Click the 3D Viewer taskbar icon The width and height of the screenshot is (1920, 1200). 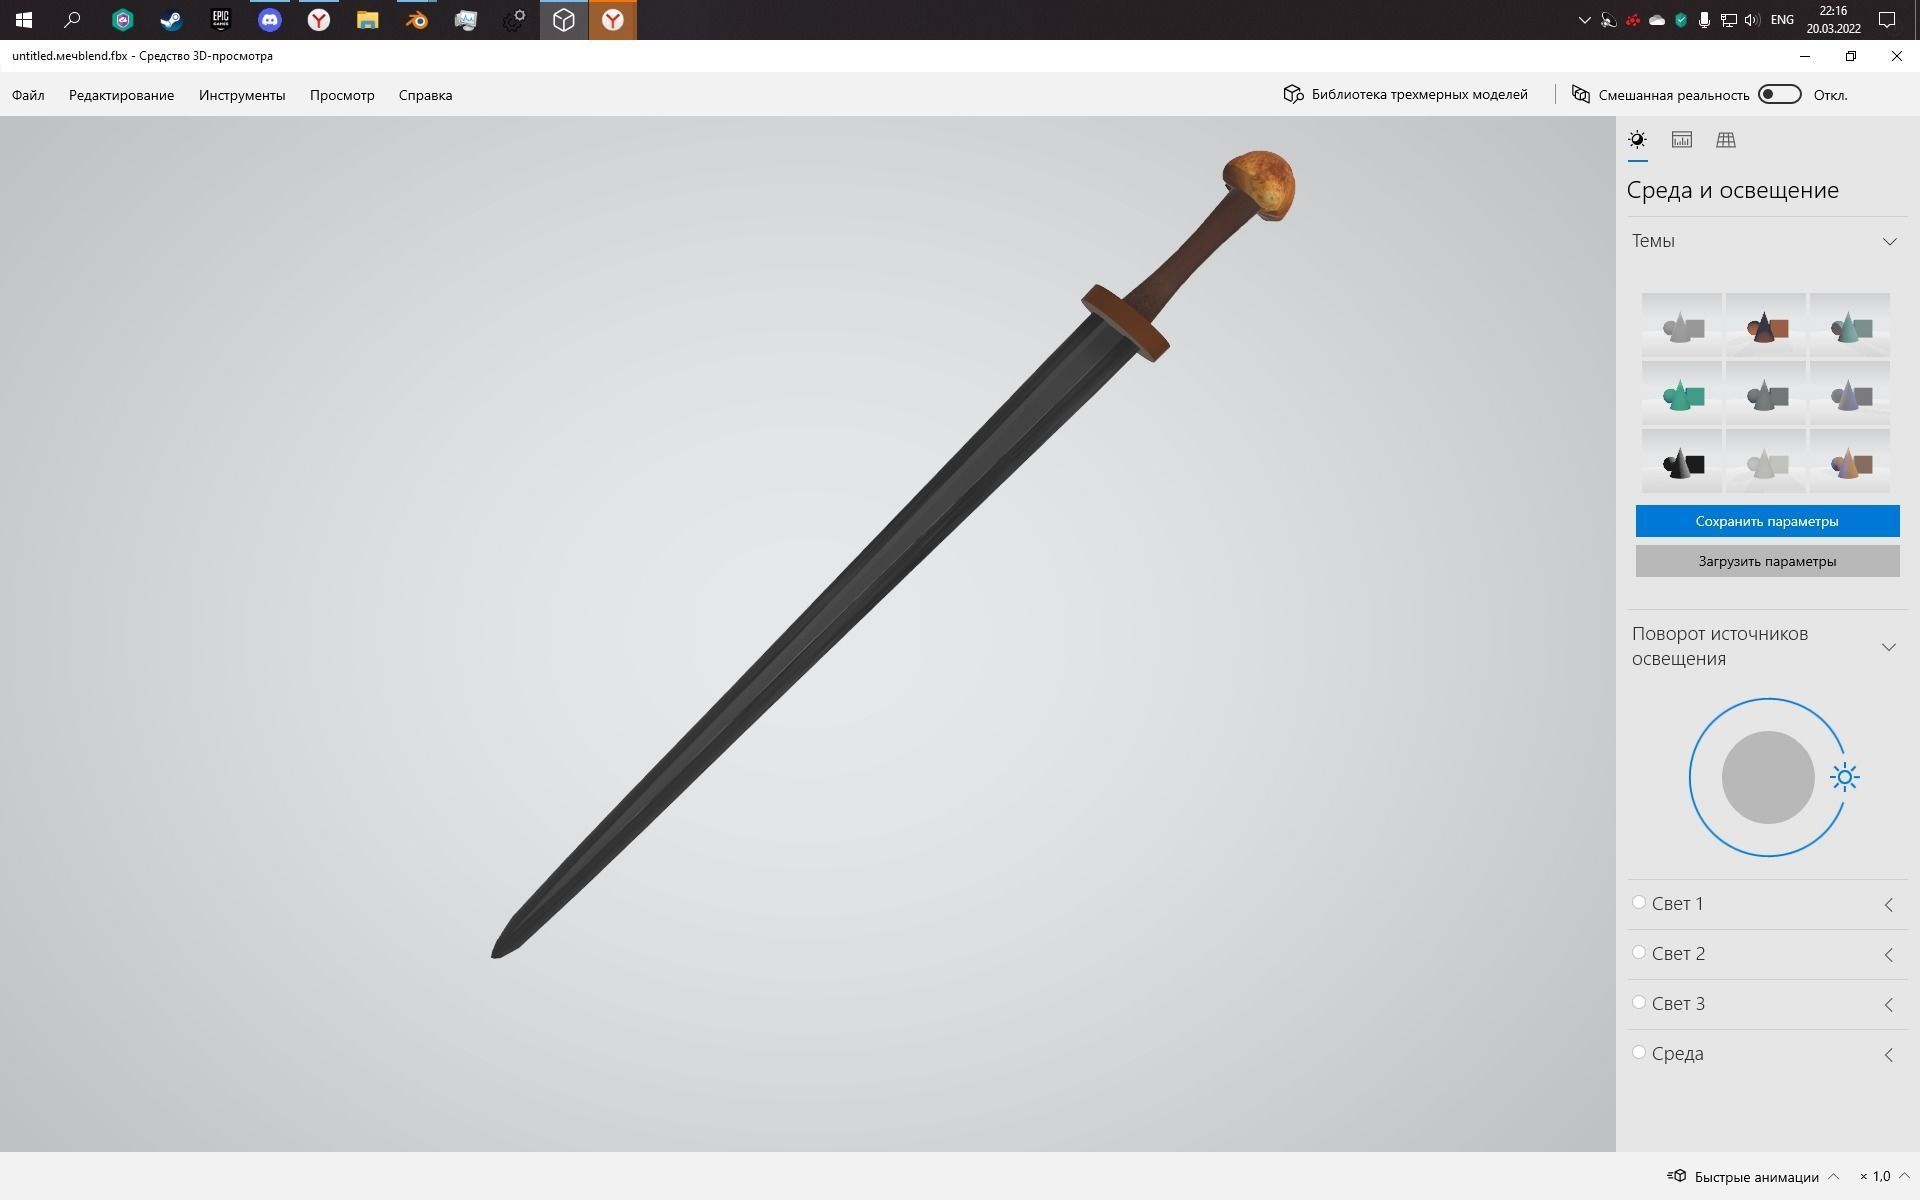[564, 20]
